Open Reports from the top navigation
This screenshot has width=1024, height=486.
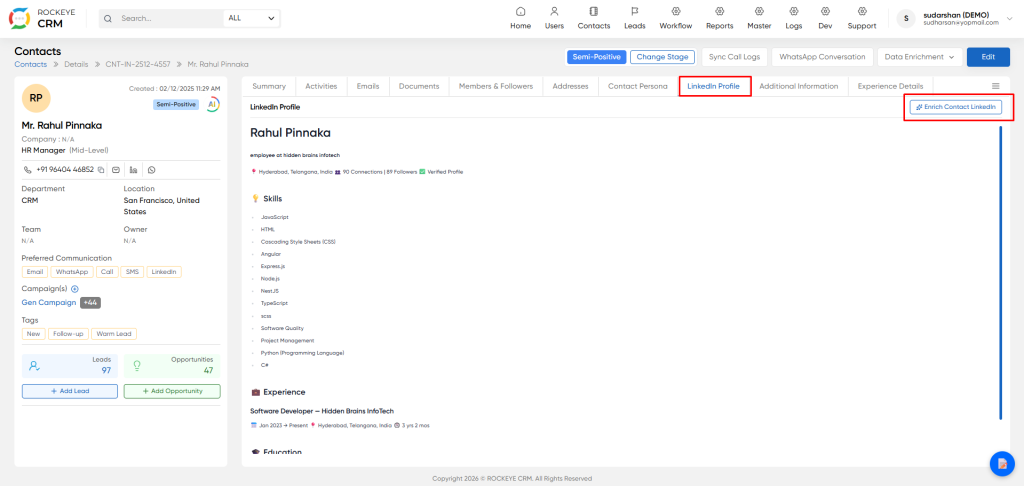coord(720,18)
